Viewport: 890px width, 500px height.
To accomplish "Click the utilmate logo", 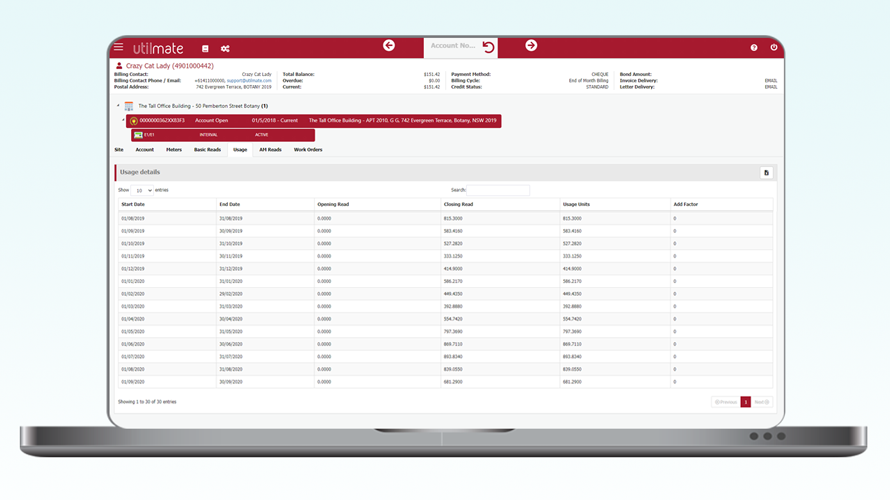I will [158, 48].
